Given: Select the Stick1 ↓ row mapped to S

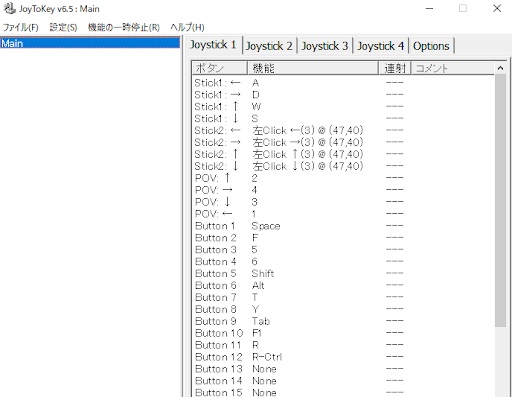Looking at the screenshot, I should coord(343,118).
